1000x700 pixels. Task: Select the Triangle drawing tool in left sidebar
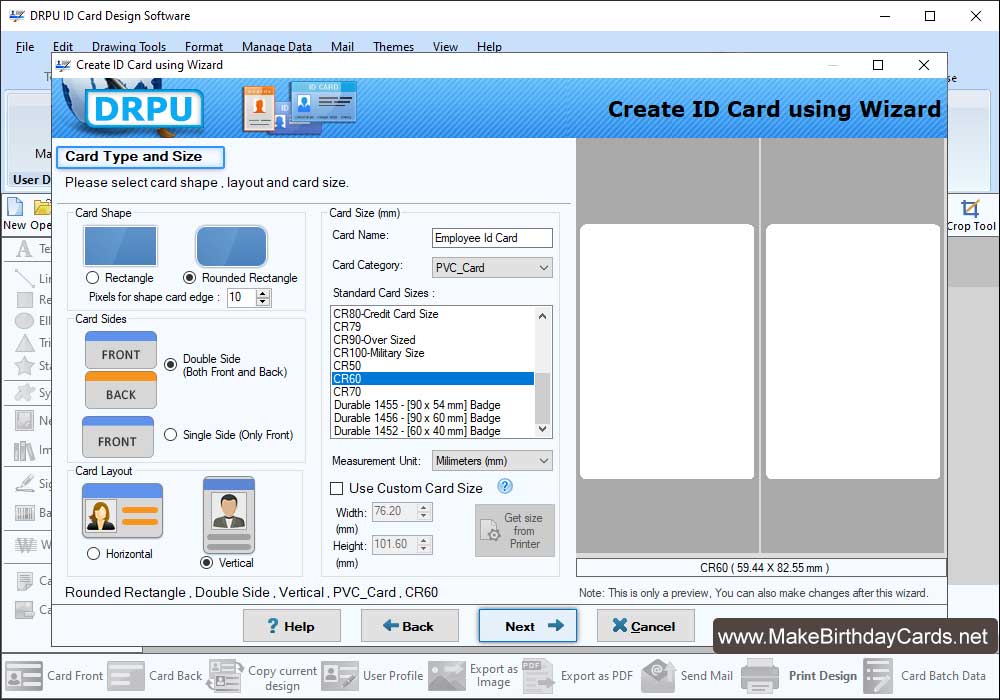tap(24, 343)
